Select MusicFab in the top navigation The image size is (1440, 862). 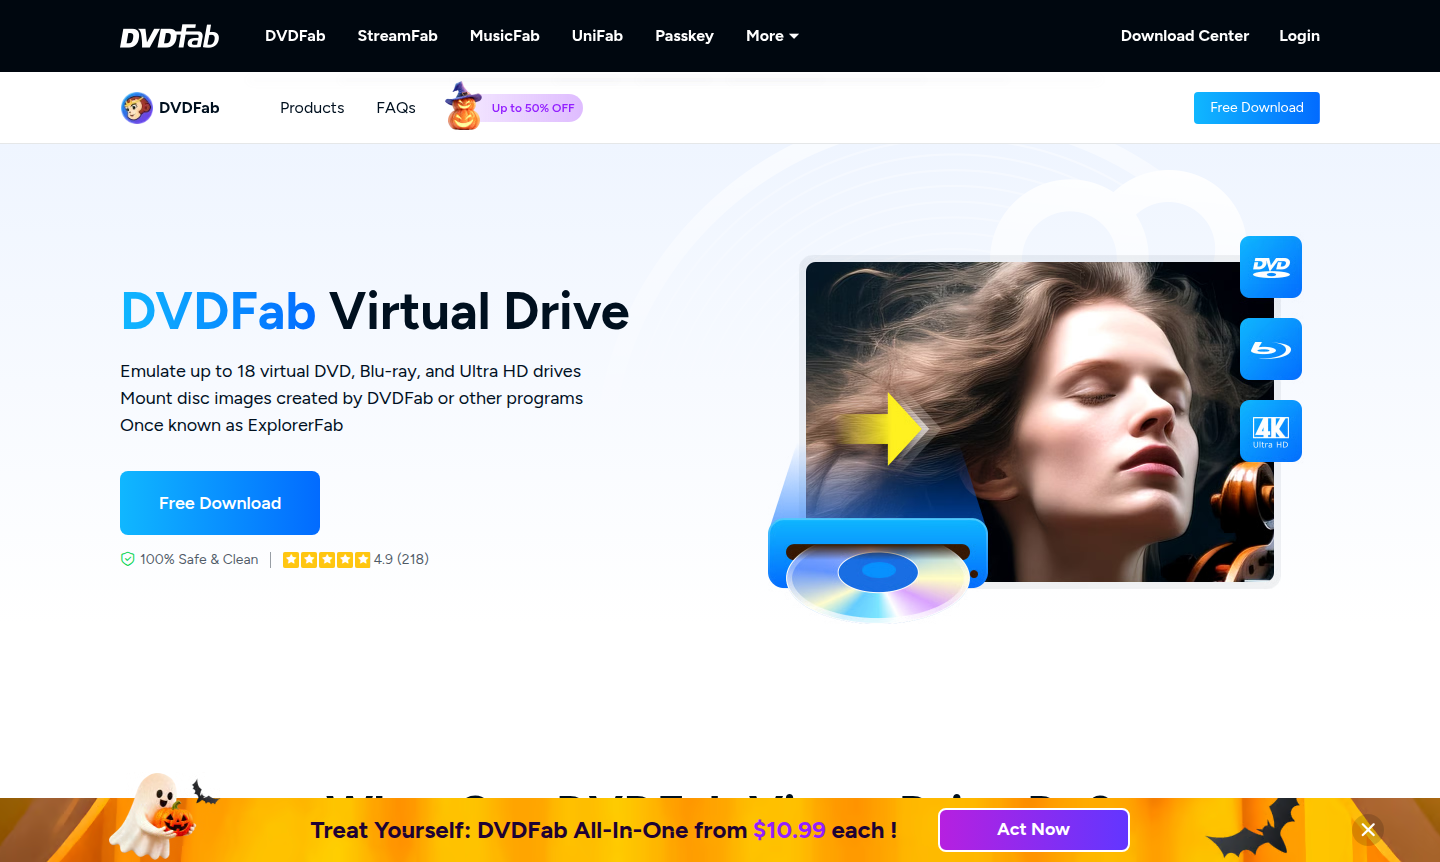[504, 36]
